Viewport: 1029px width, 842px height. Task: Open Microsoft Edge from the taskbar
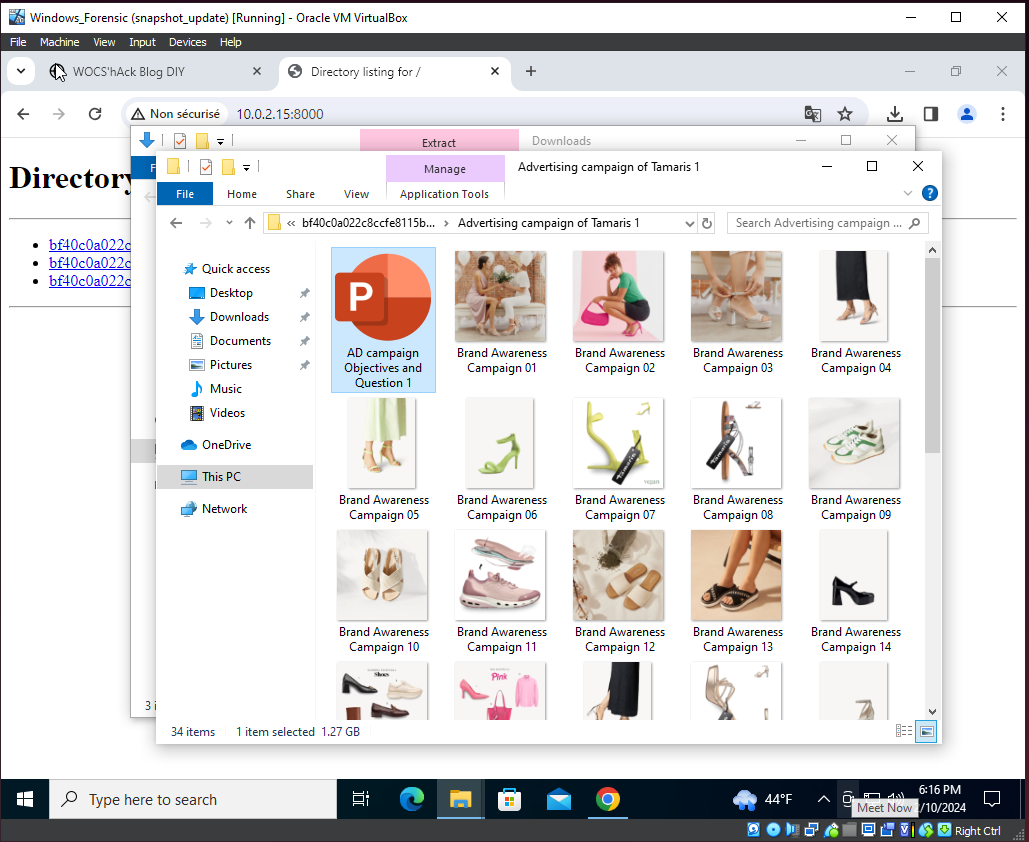tap(412, 799)
